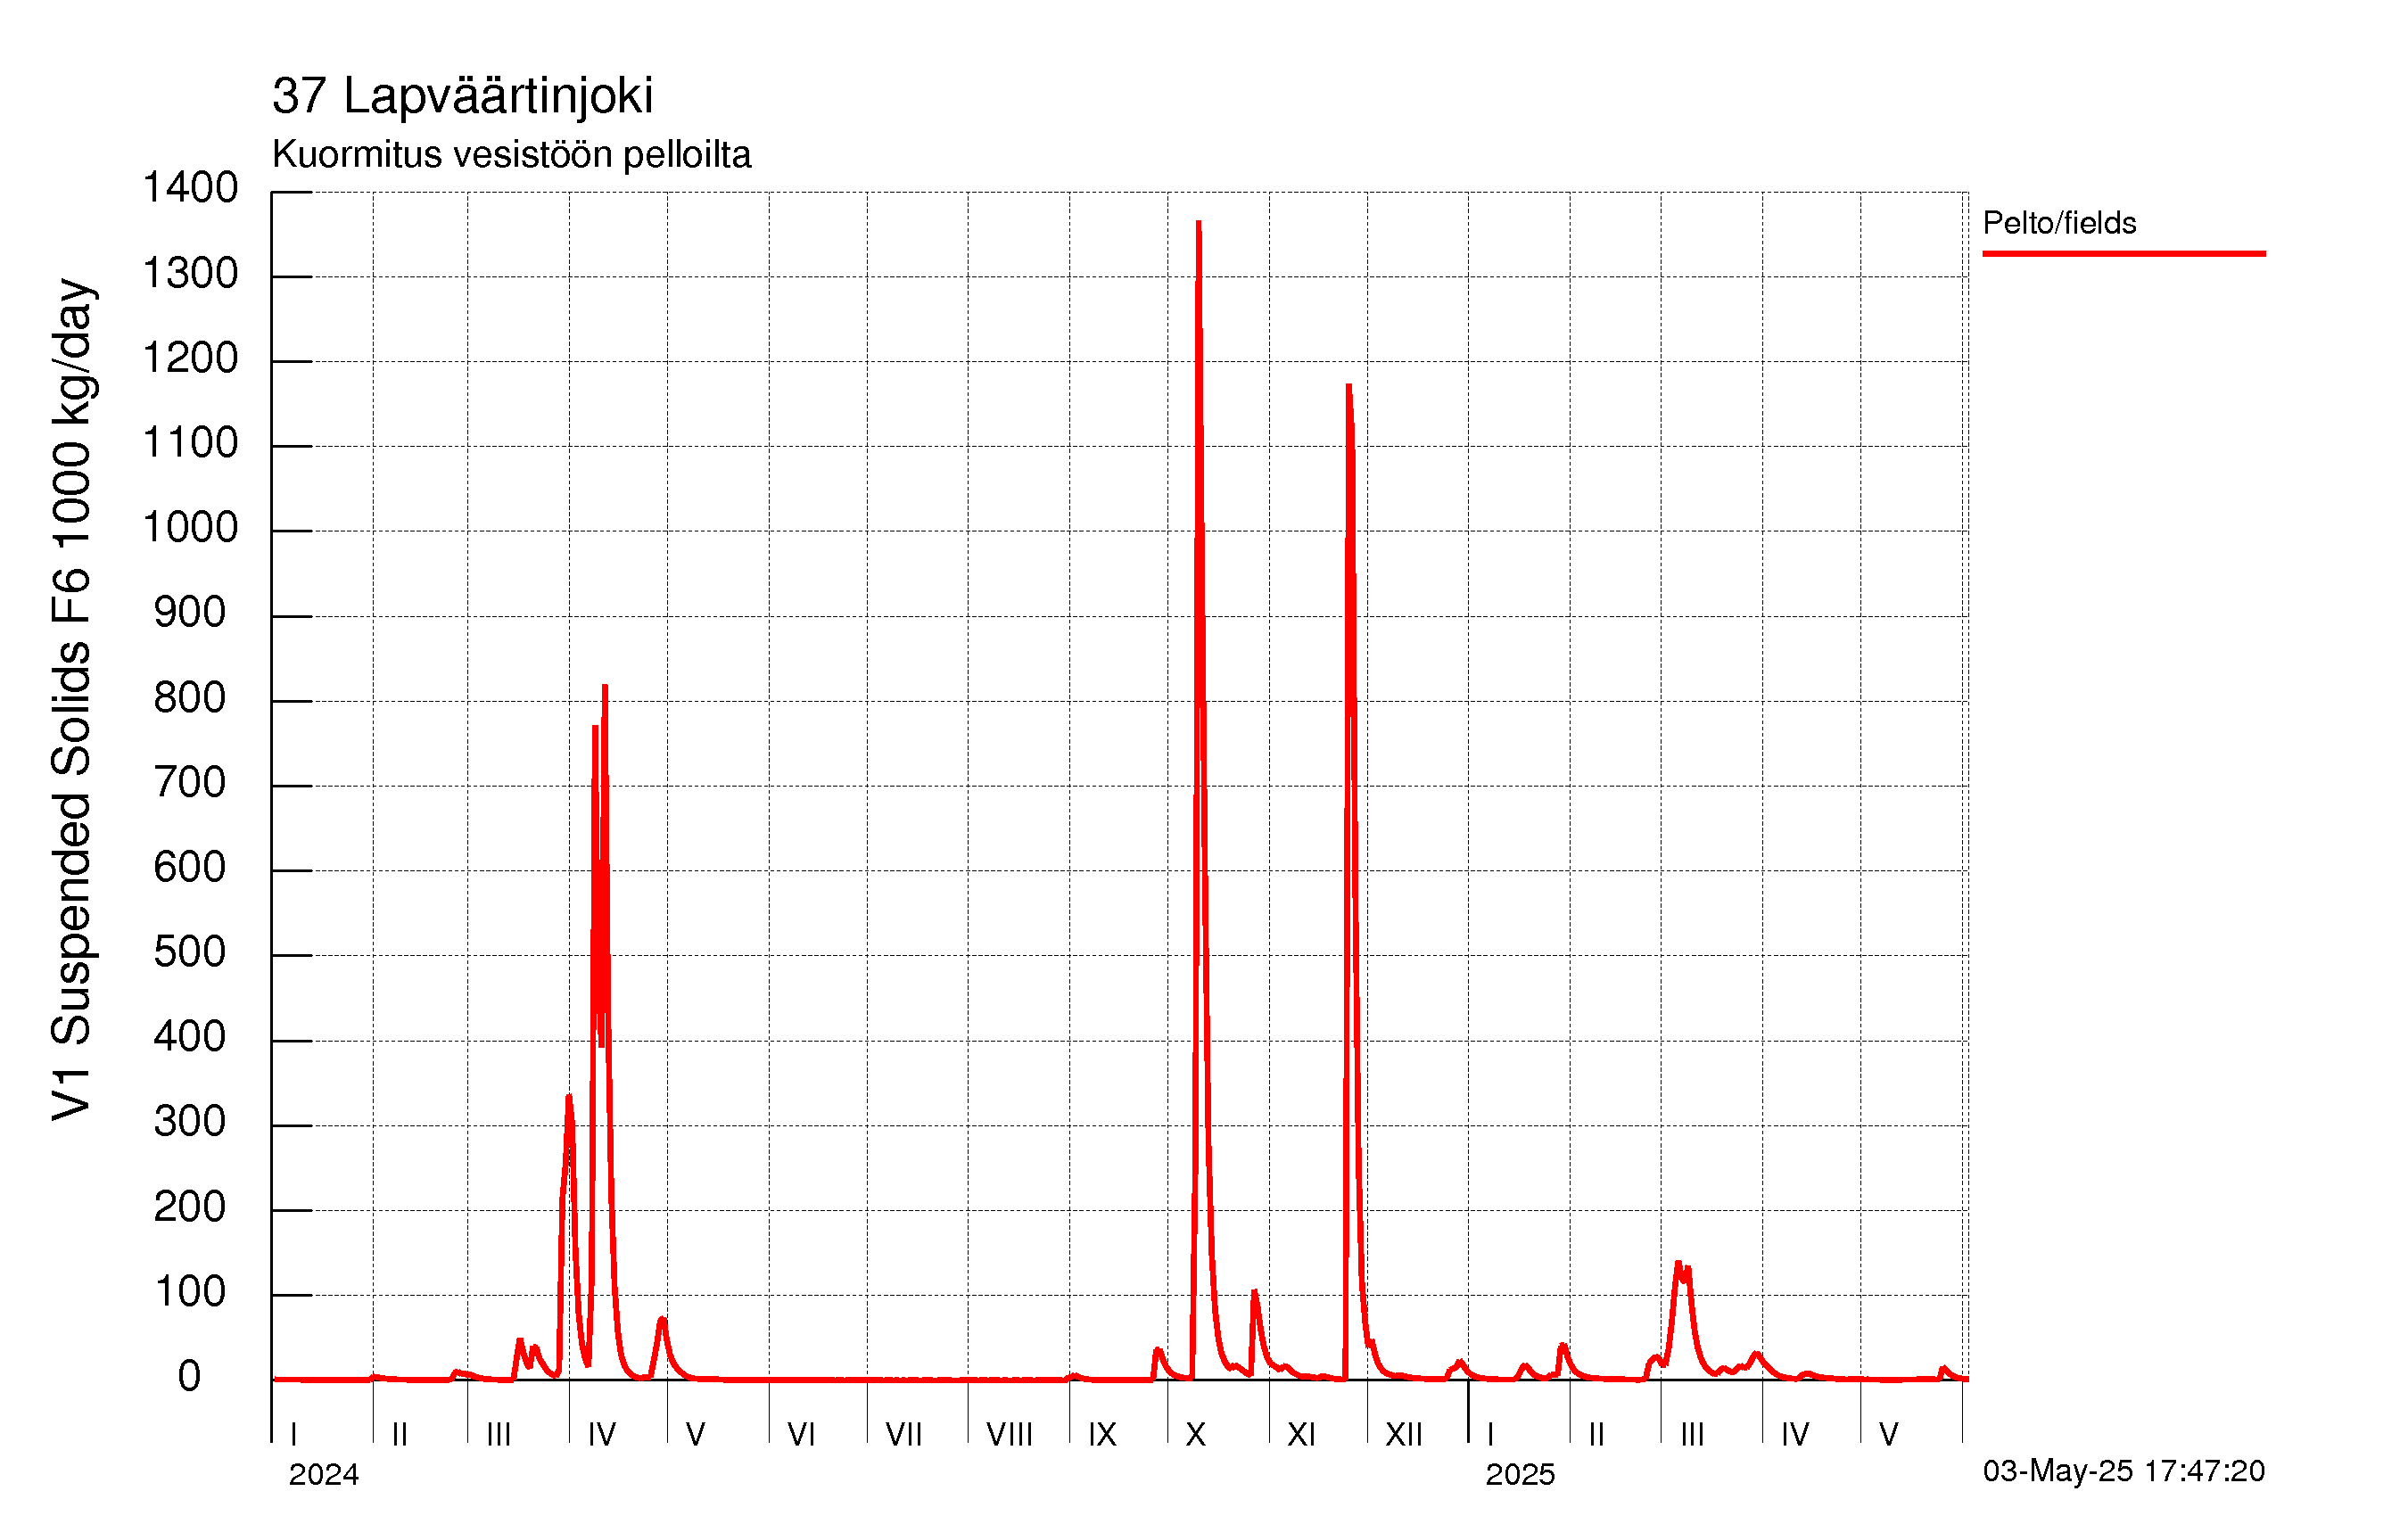This screenshot has width=2408, height=1516.
Task: Click the y-axis value "1100"
Action: [x=190, y=443]
